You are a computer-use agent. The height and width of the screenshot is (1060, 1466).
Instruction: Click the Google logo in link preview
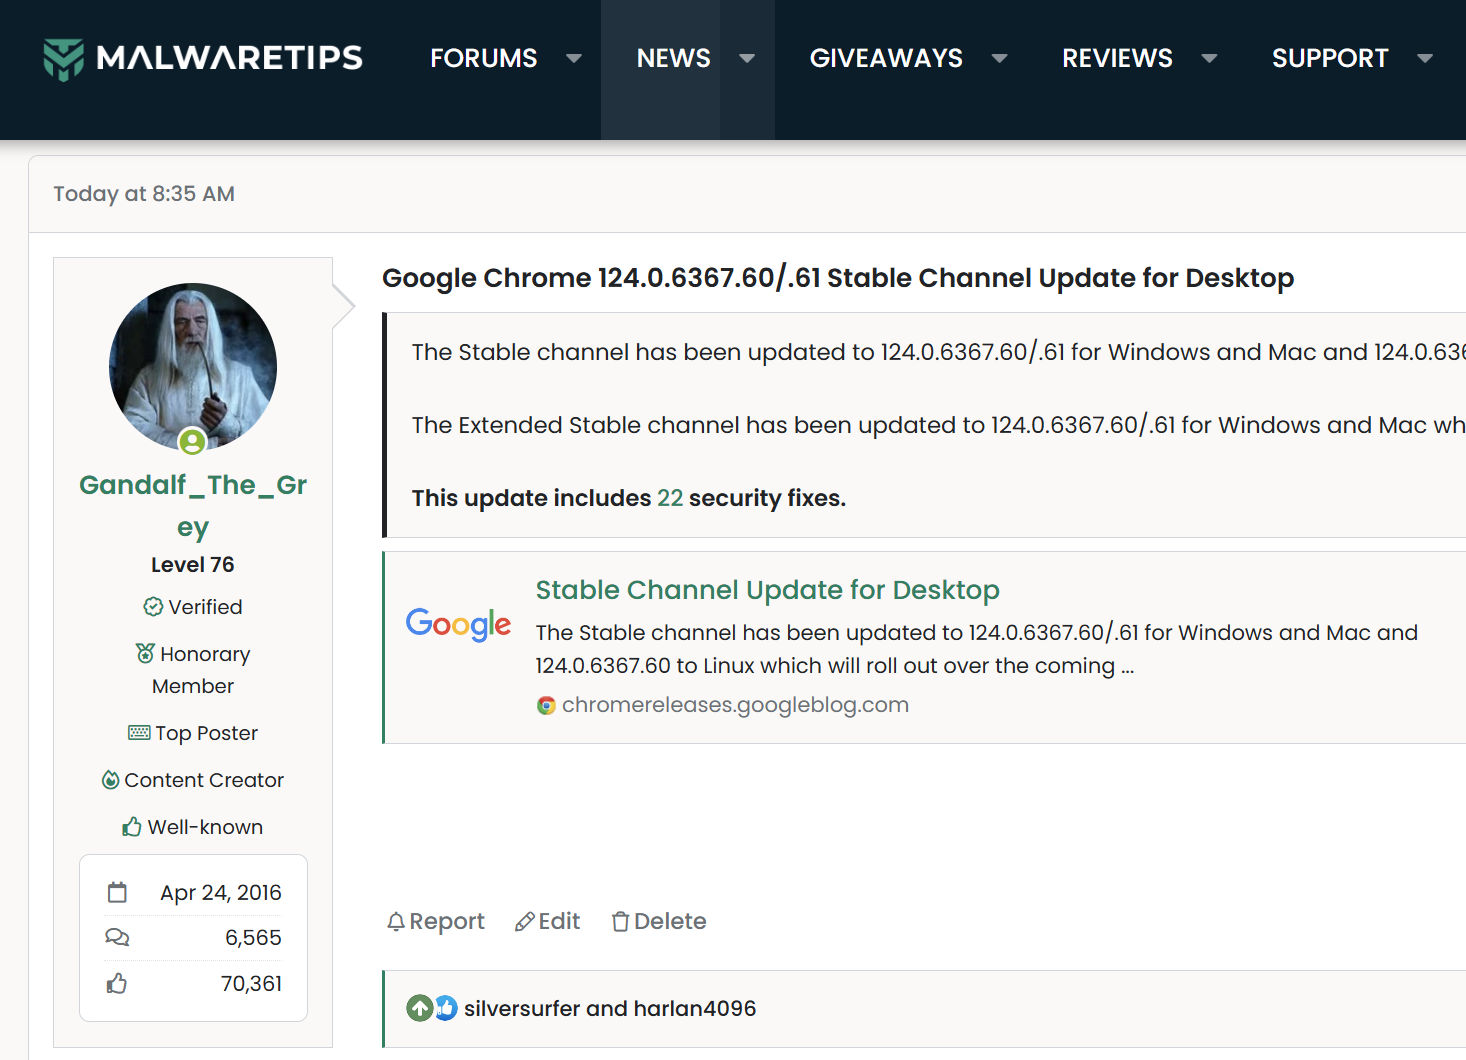pos(458,624)
